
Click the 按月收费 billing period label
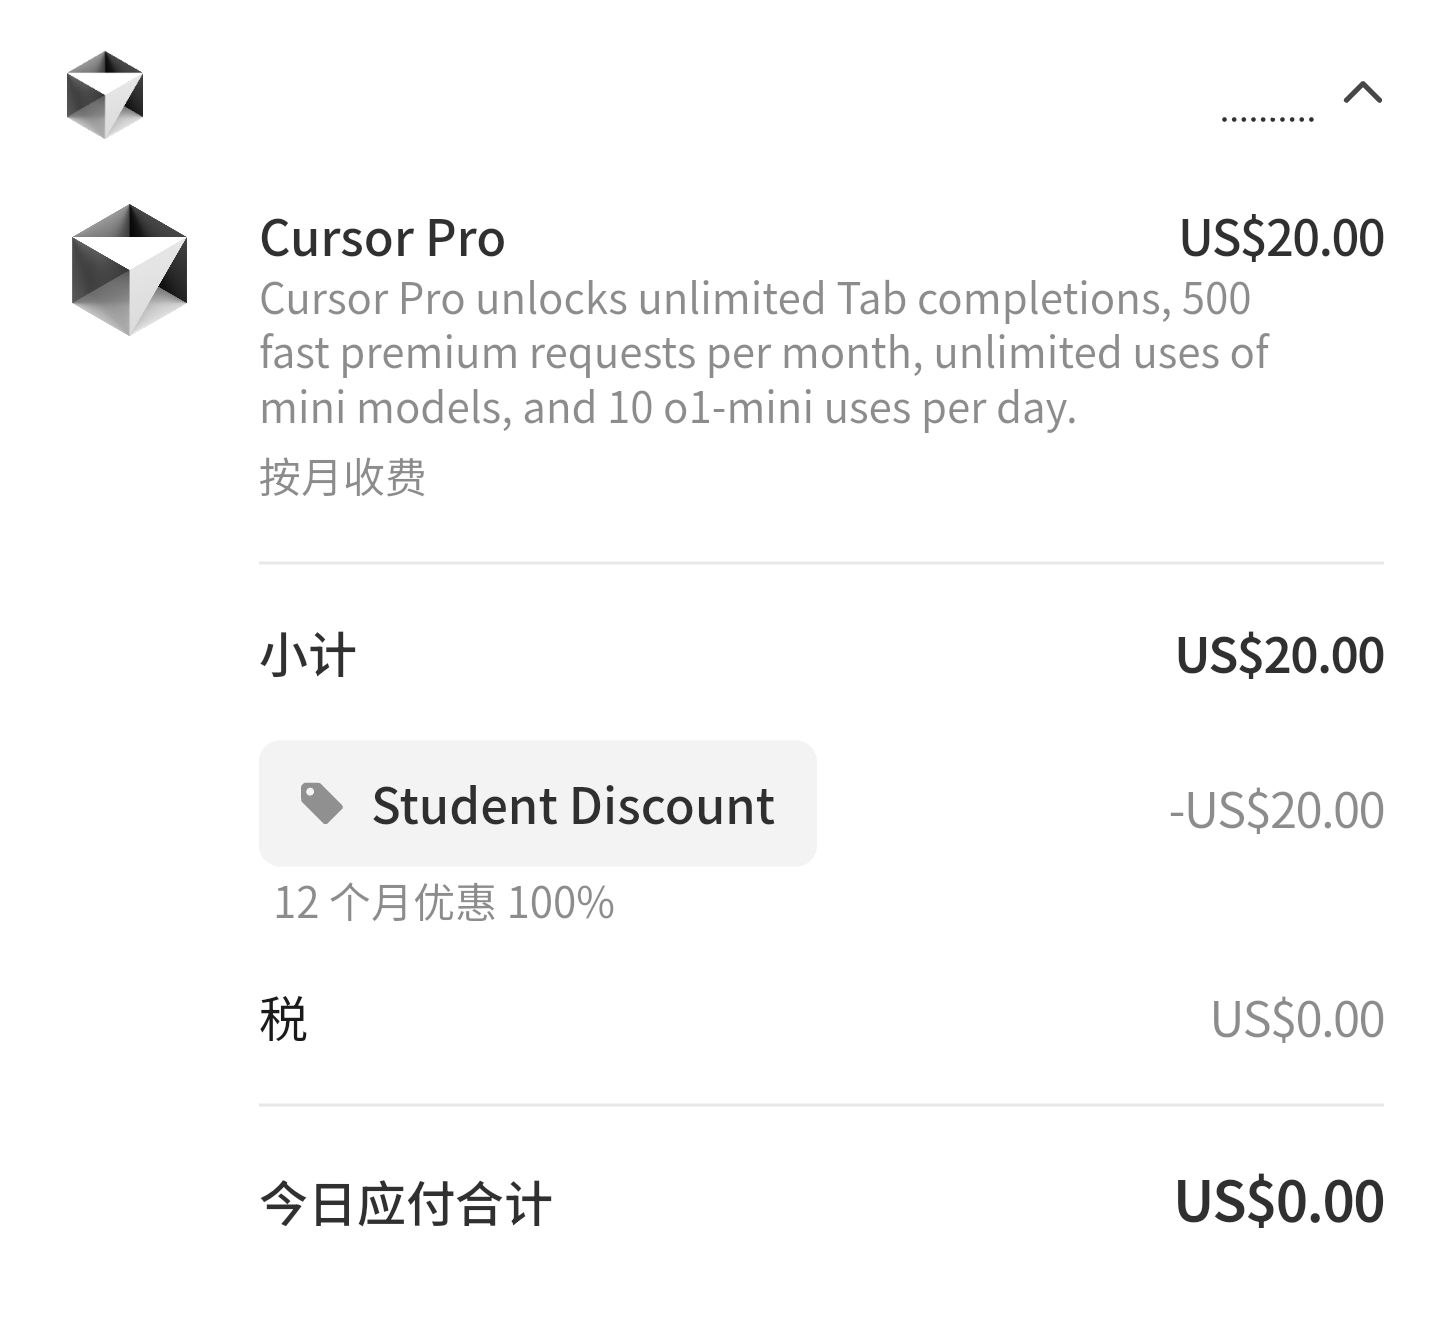pyautogui.click(x=343, y=477)
